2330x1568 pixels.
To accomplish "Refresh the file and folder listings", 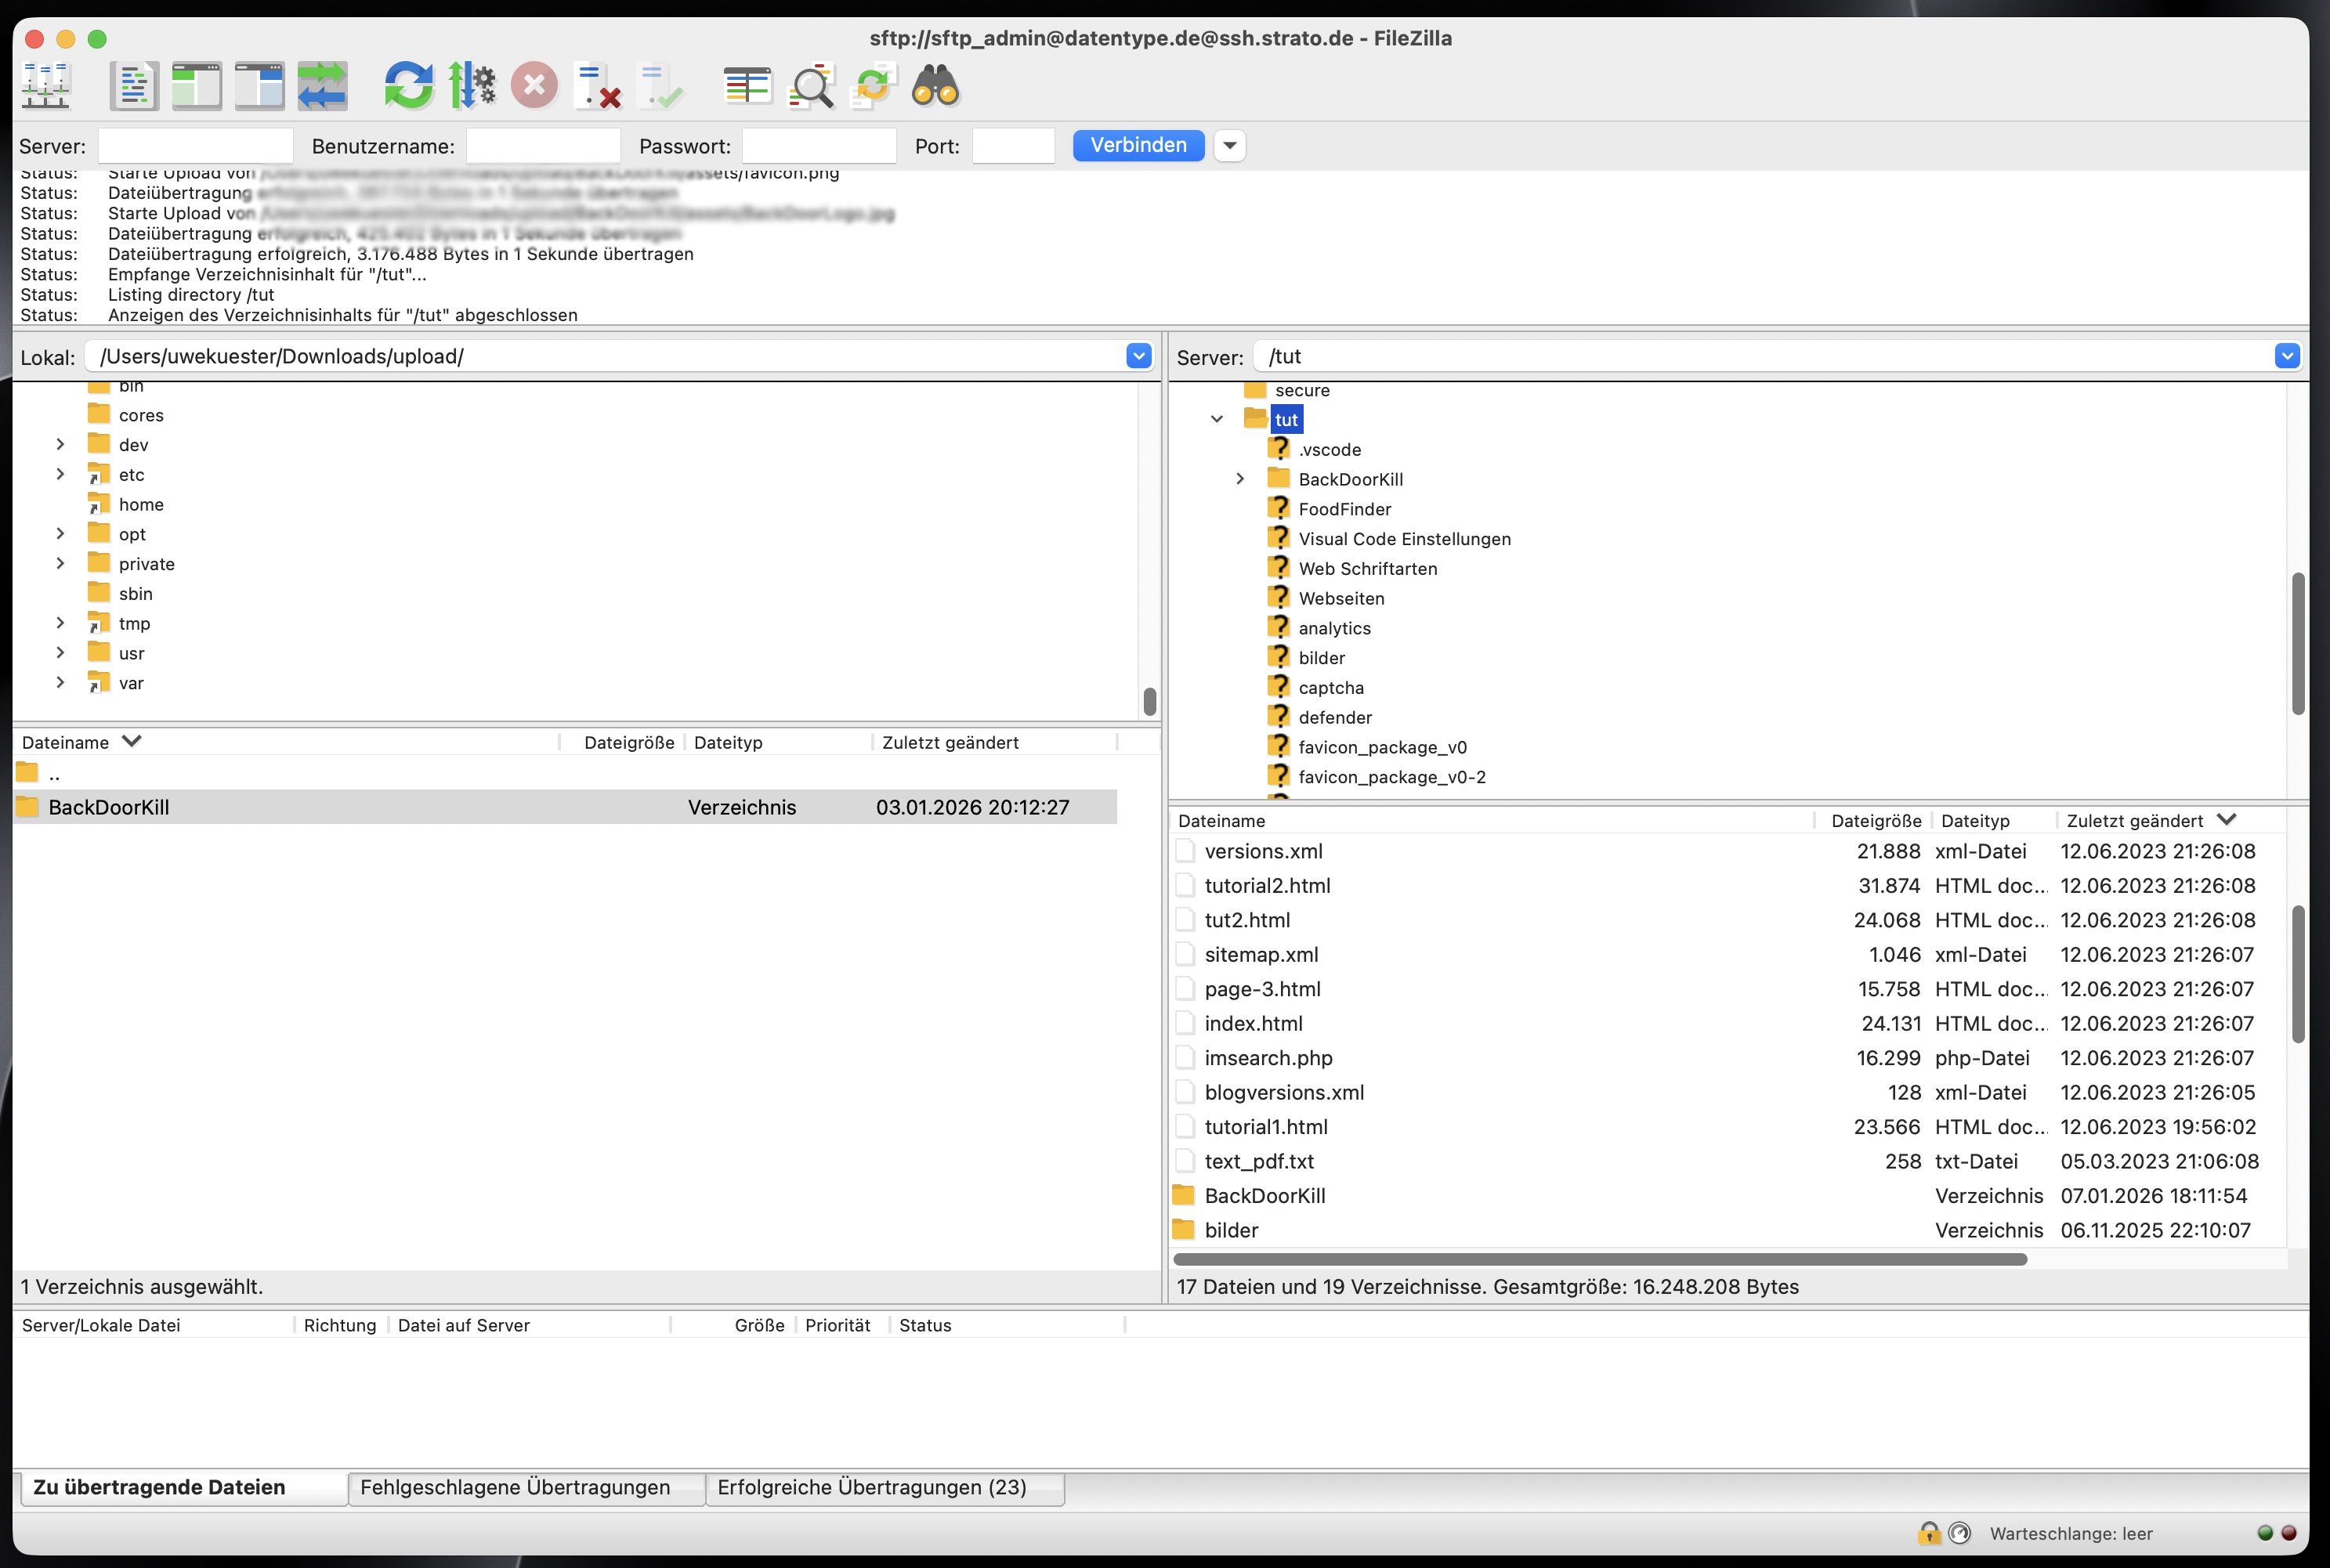I will coord(409,86).
